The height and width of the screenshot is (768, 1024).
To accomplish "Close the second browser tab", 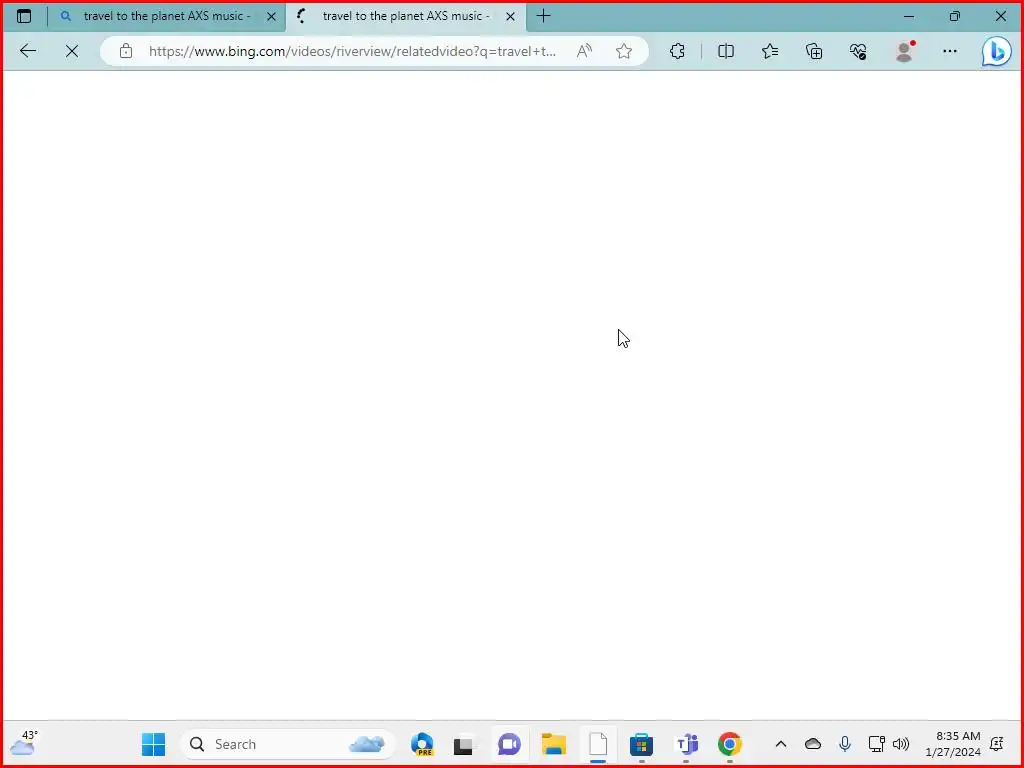I will coord(511,16).
